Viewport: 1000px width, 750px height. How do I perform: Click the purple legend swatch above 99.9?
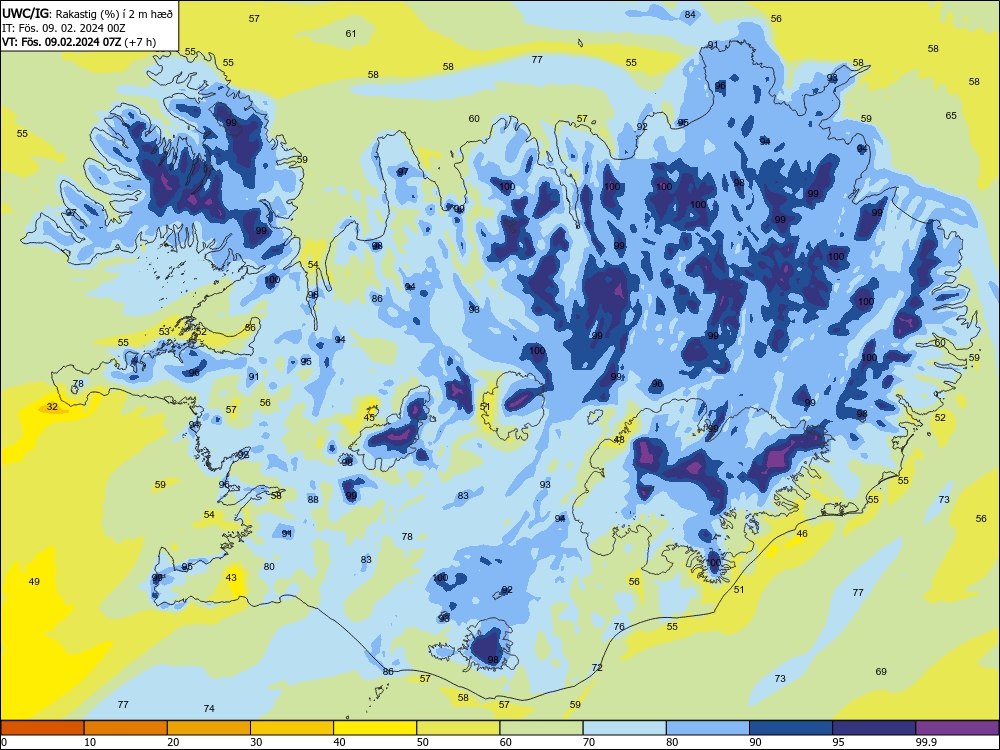pos(957,728)
